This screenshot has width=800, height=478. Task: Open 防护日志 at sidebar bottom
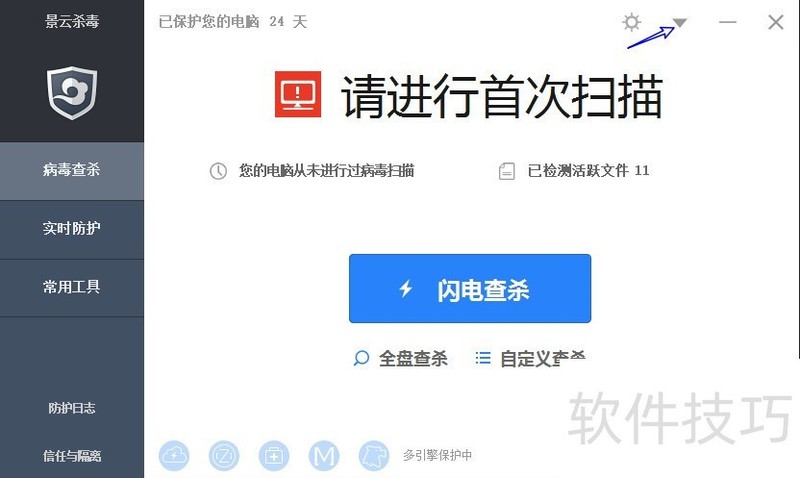(x=72, y=408)
